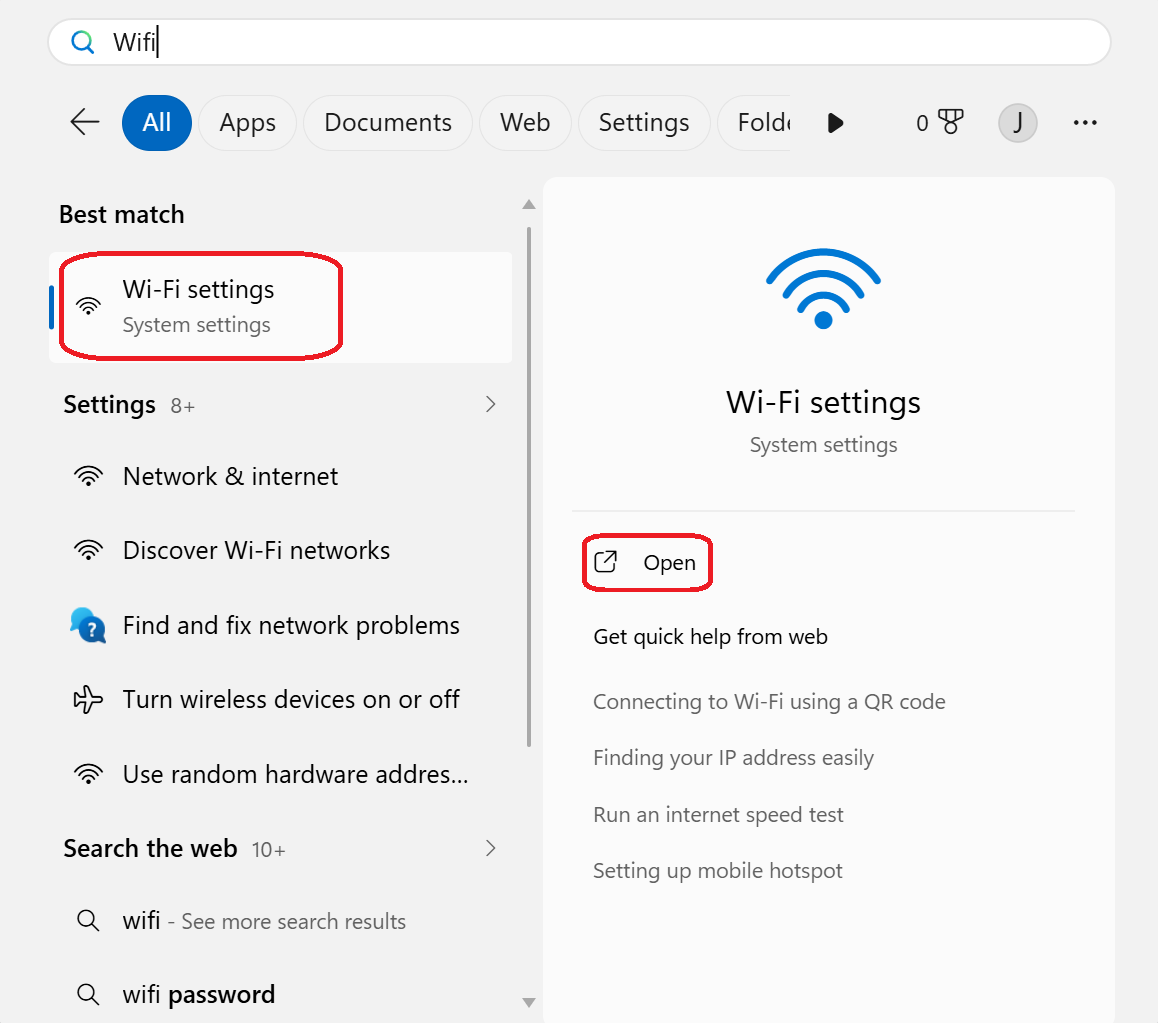Click the search magnifier icon in search box

82,42
